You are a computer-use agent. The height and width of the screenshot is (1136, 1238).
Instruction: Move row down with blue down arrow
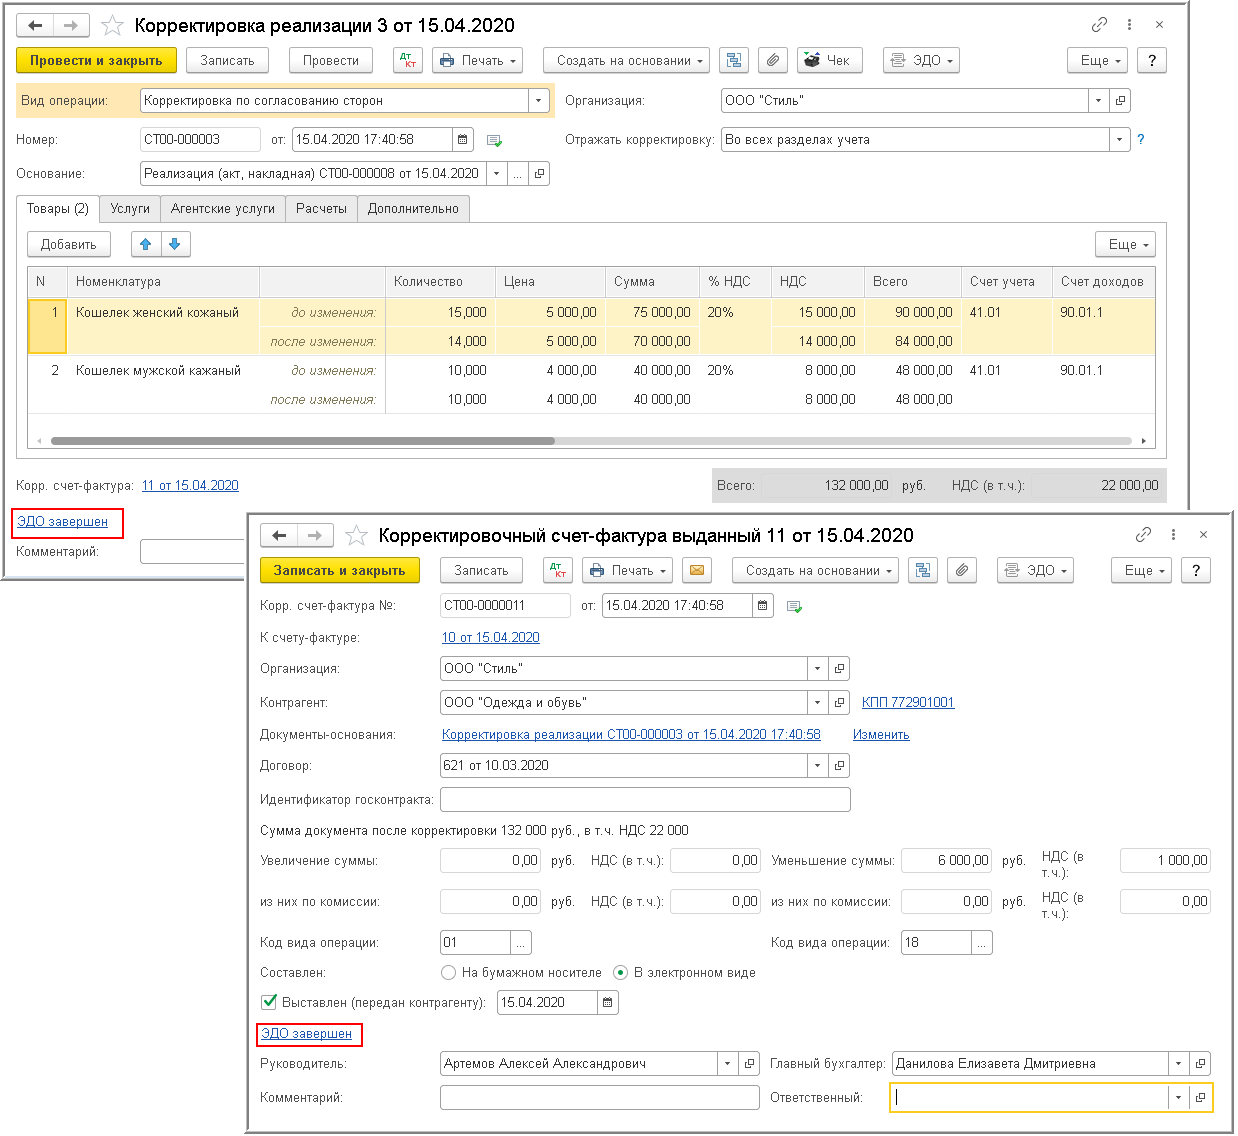click(175, 245)
